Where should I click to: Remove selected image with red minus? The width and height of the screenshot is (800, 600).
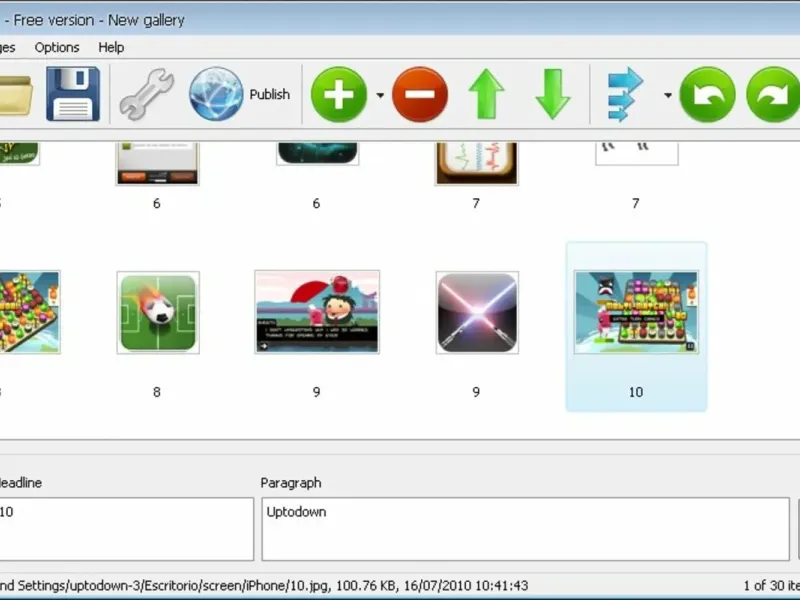[420, 94]
